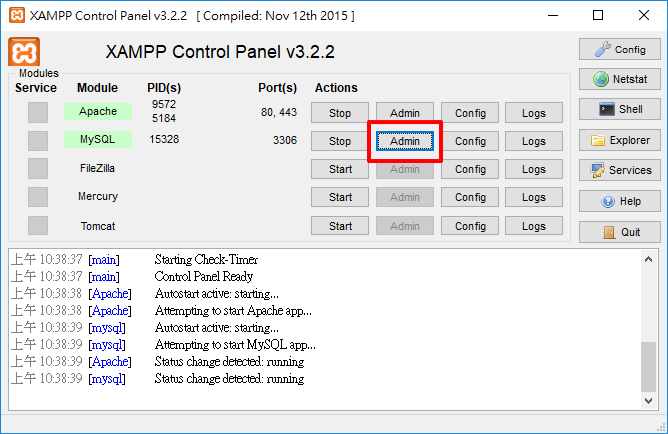View Tomcat Logs
Image resolution: width=668 pixels, height=434 pixels.
tap(534, 226)
